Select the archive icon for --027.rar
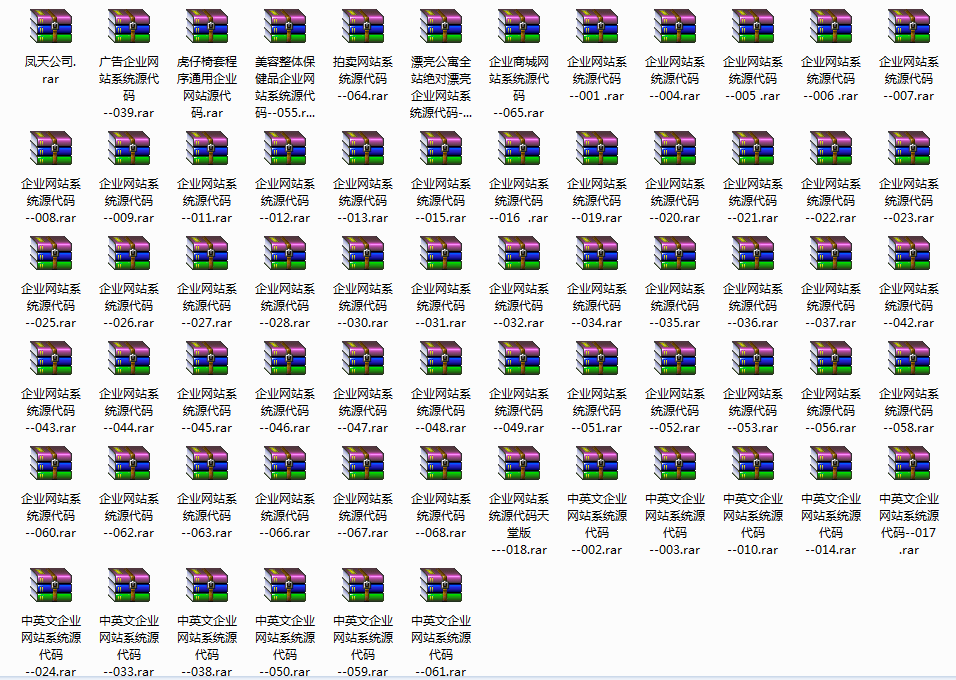 [207, 253]
